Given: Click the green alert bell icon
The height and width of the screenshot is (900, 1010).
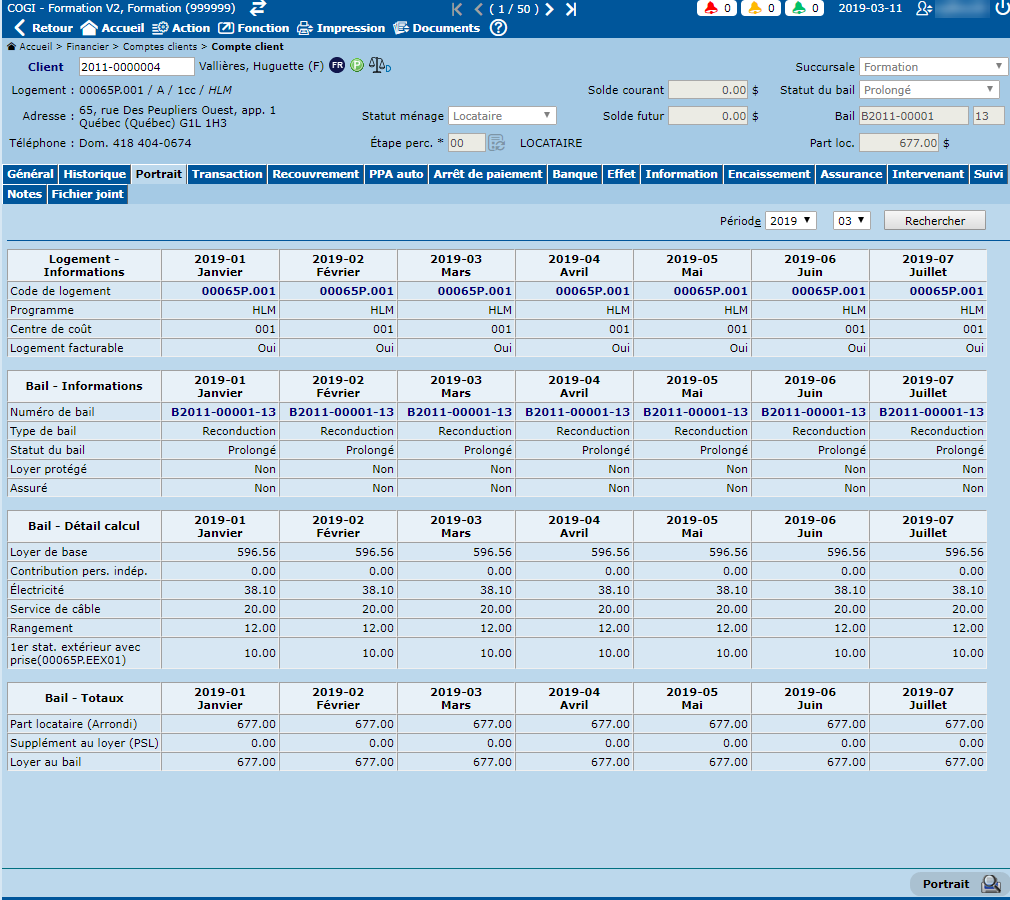Looking at the screenshot, I should tap(799, 8).
